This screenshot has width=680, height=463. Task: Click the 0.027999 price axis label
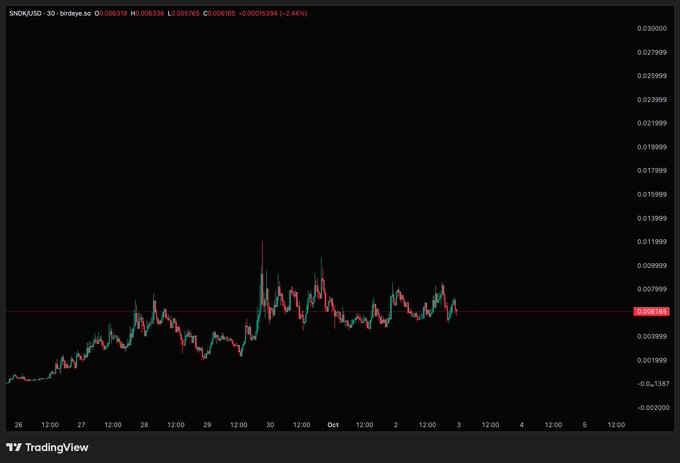(652, 52)
